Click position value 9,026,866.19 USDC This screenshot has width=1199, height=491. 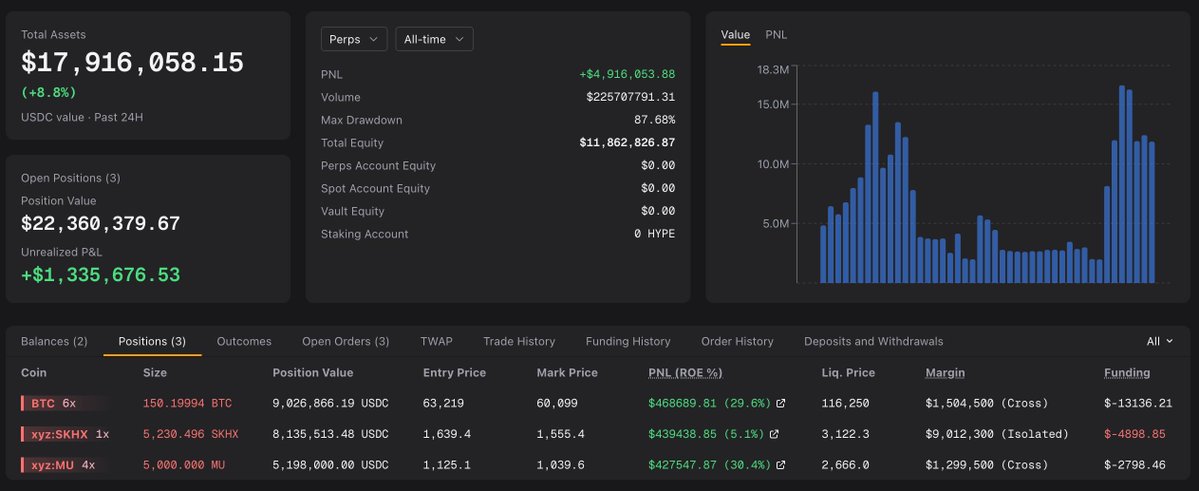tap(330, 403)
